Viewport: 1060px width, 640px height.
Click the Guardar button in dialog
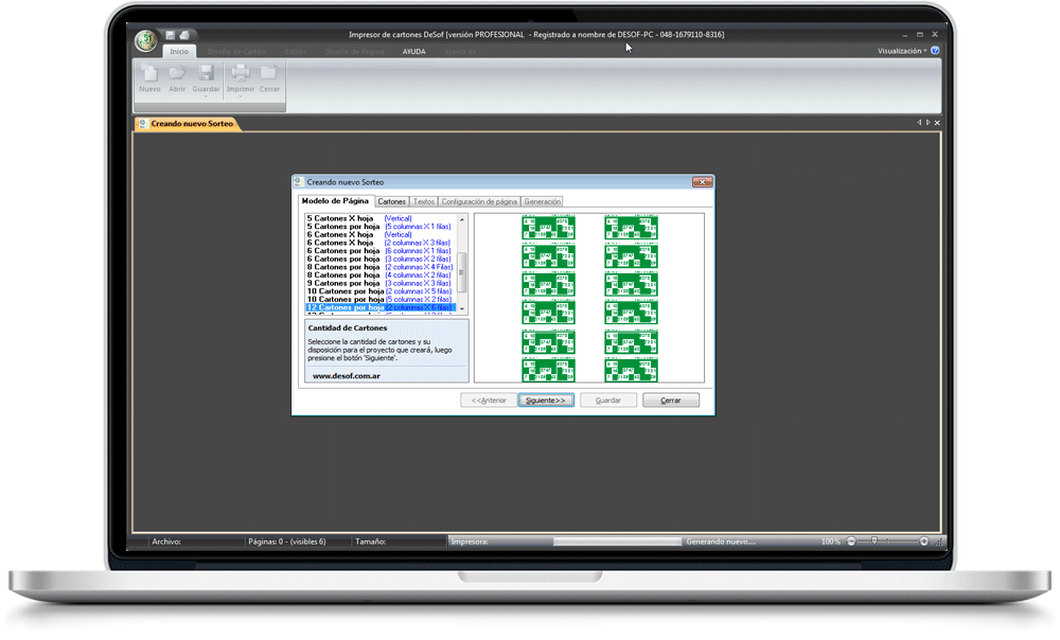pos(608,400)
